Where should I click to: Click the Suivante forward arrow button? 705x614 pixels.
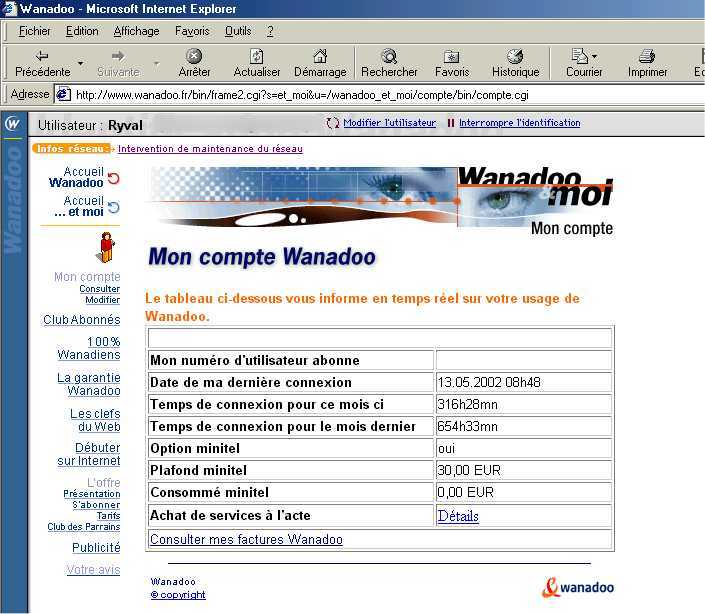(118, 63)
